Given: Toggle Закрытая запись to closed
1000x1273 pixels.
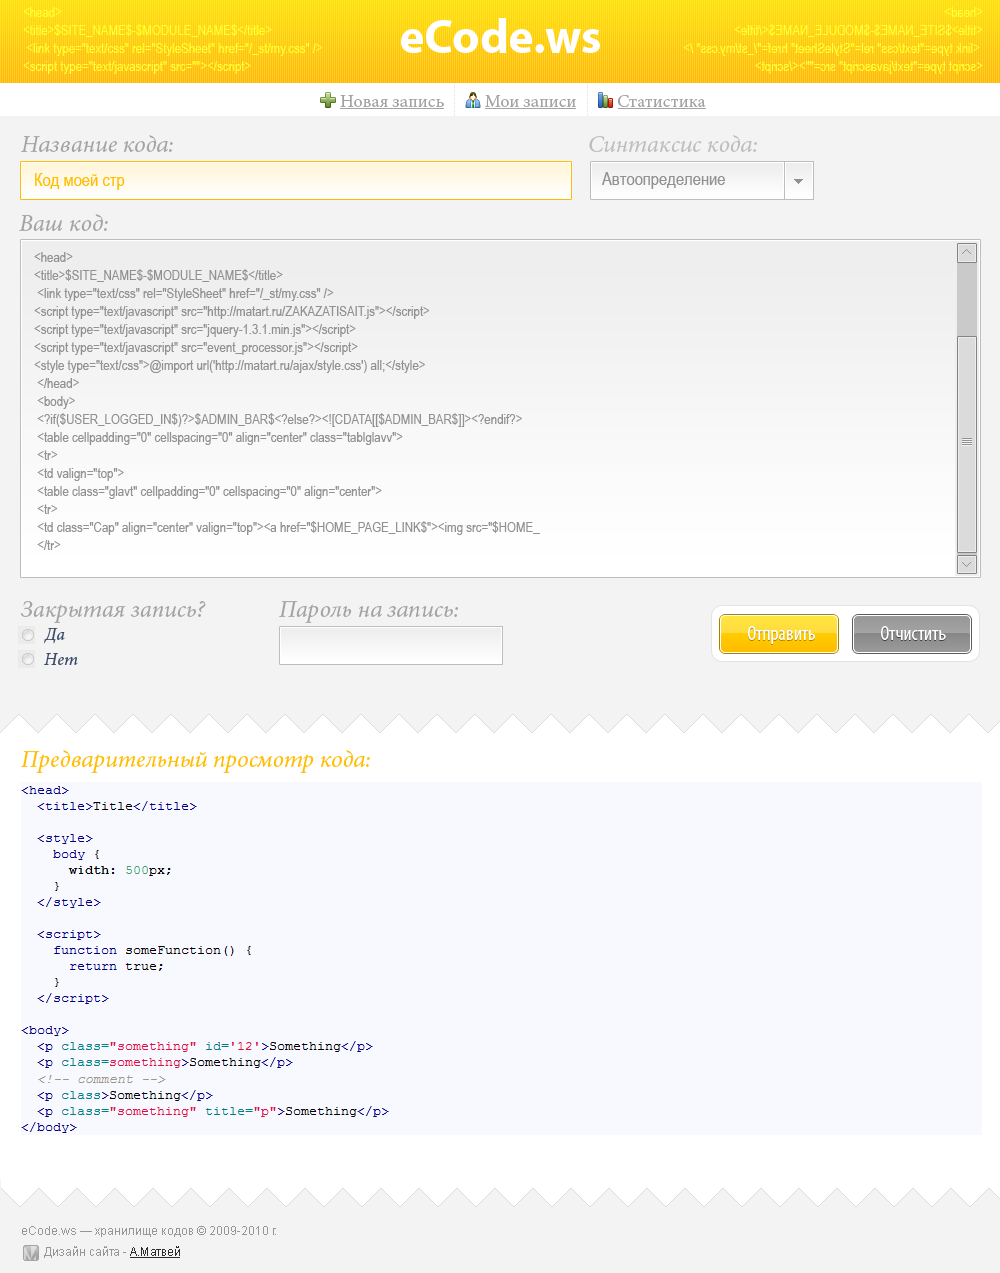Looking at the screenshot, I should point(27,634).
